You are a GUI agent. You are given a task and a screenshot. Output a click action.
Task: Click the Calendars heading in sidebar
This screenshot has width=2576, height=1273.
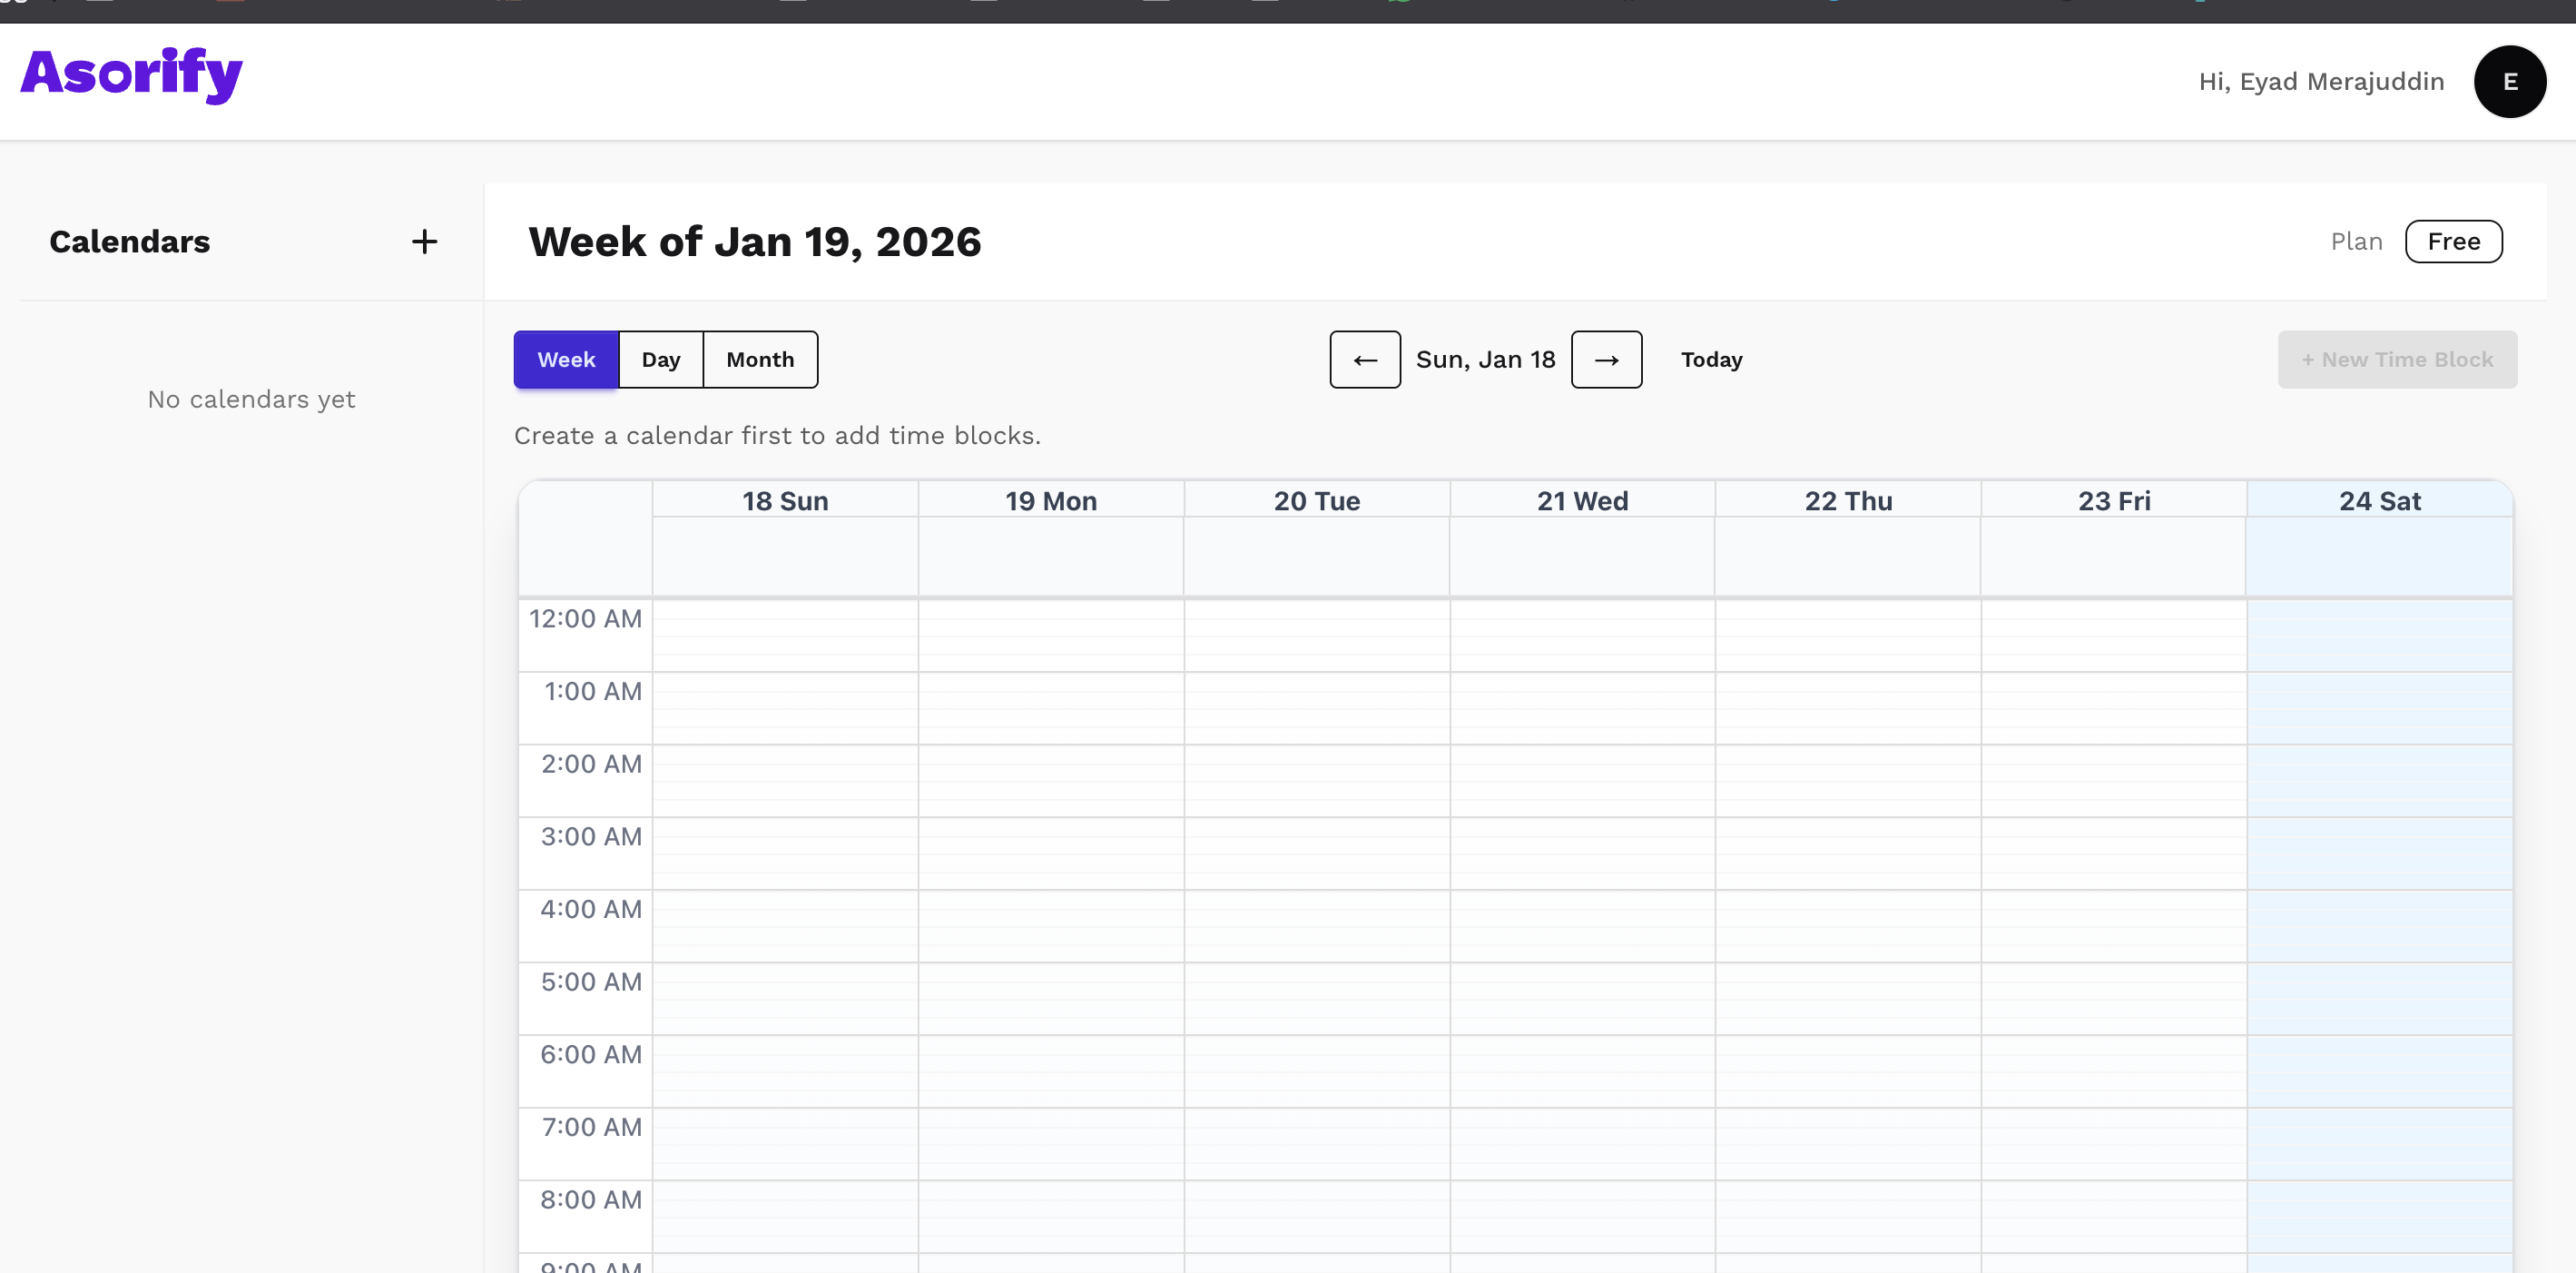[130, 241]
